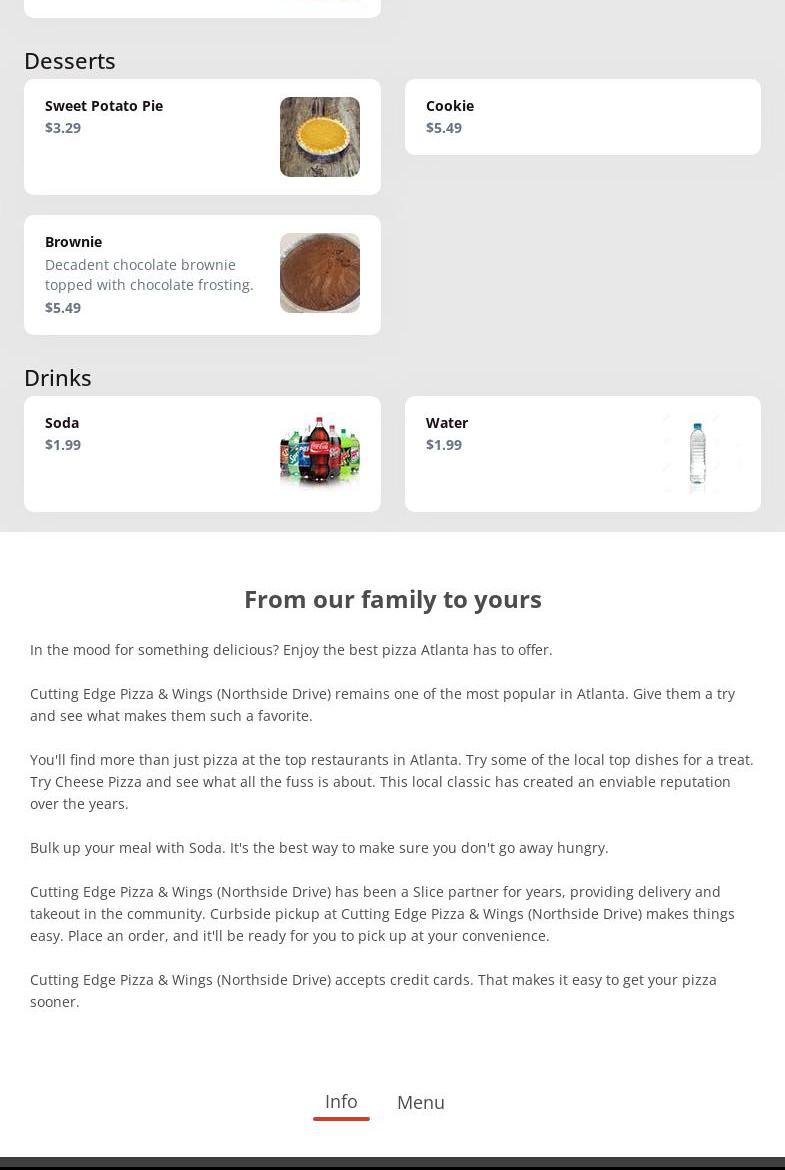Select the Brownie item title

click(x=73, y=242)
